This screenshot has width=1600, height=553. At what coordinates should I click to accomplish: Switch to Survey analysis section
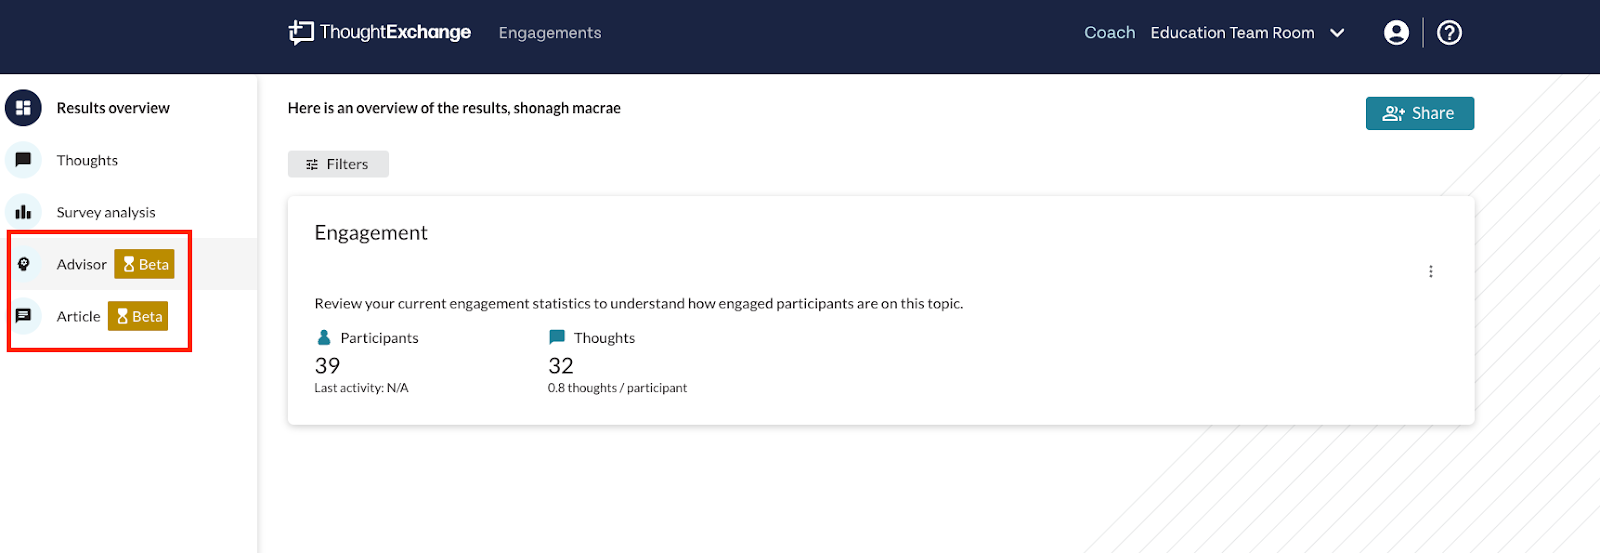(x=106, y=212)
